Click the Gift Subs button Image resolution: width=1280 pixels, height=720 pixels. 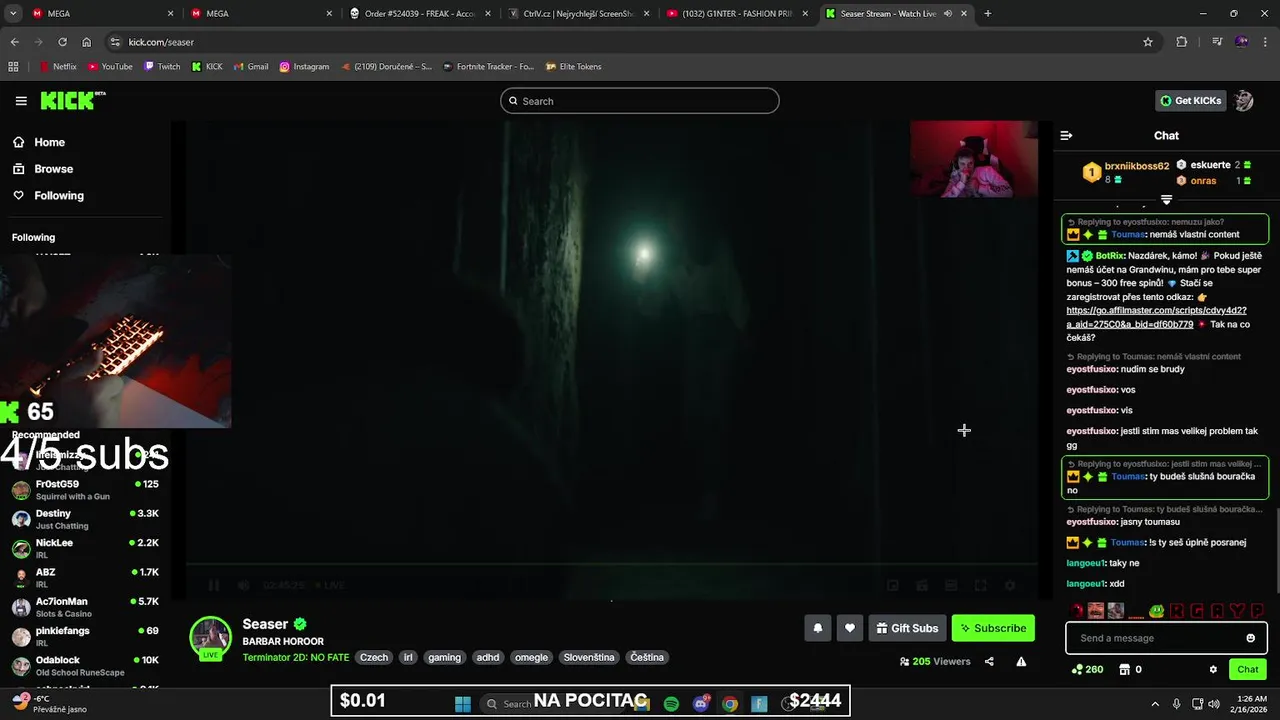(907, 628)
